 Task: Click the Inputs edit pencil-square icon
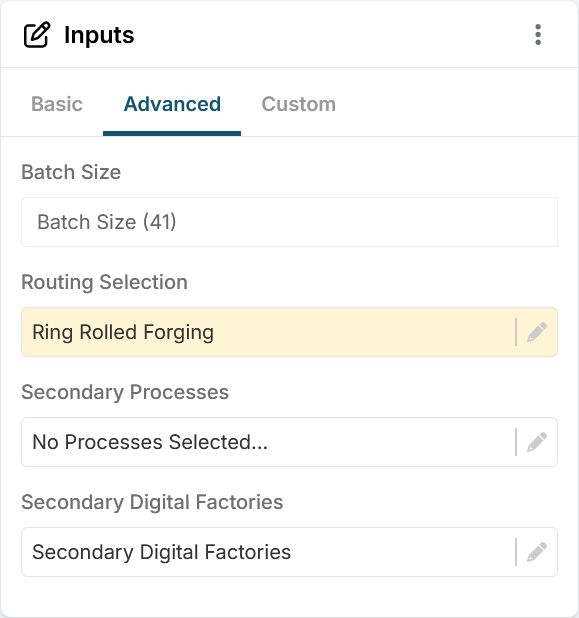[37, 35]
